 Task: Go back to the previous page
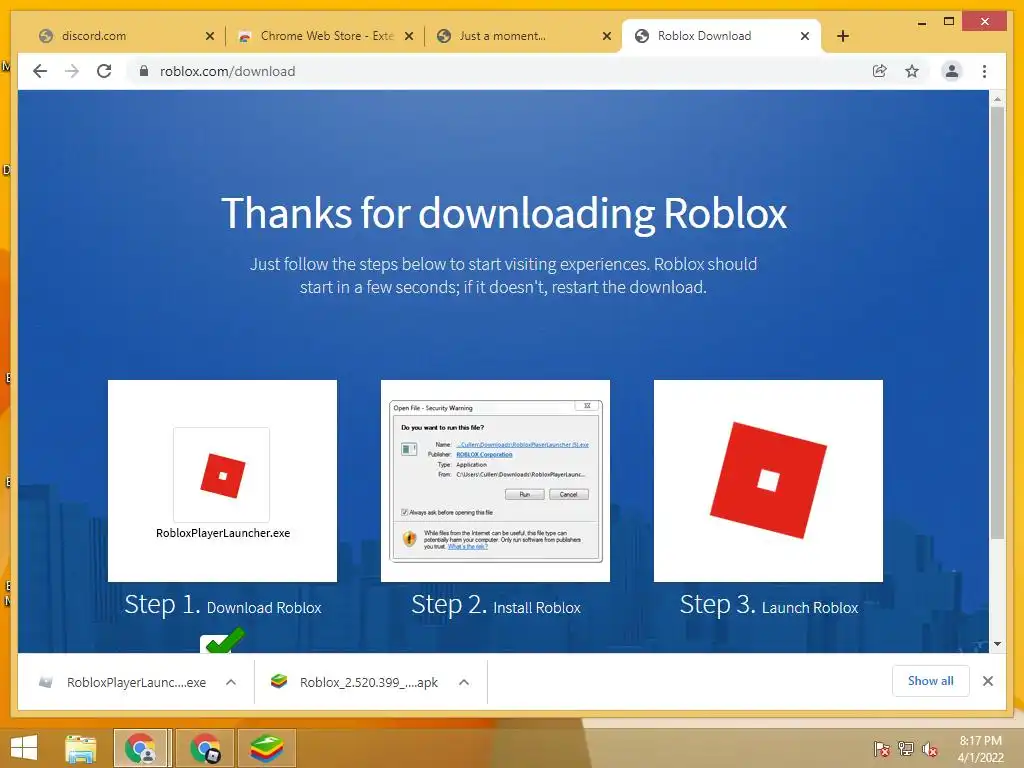pyautogui.click(x=40, y=71)
